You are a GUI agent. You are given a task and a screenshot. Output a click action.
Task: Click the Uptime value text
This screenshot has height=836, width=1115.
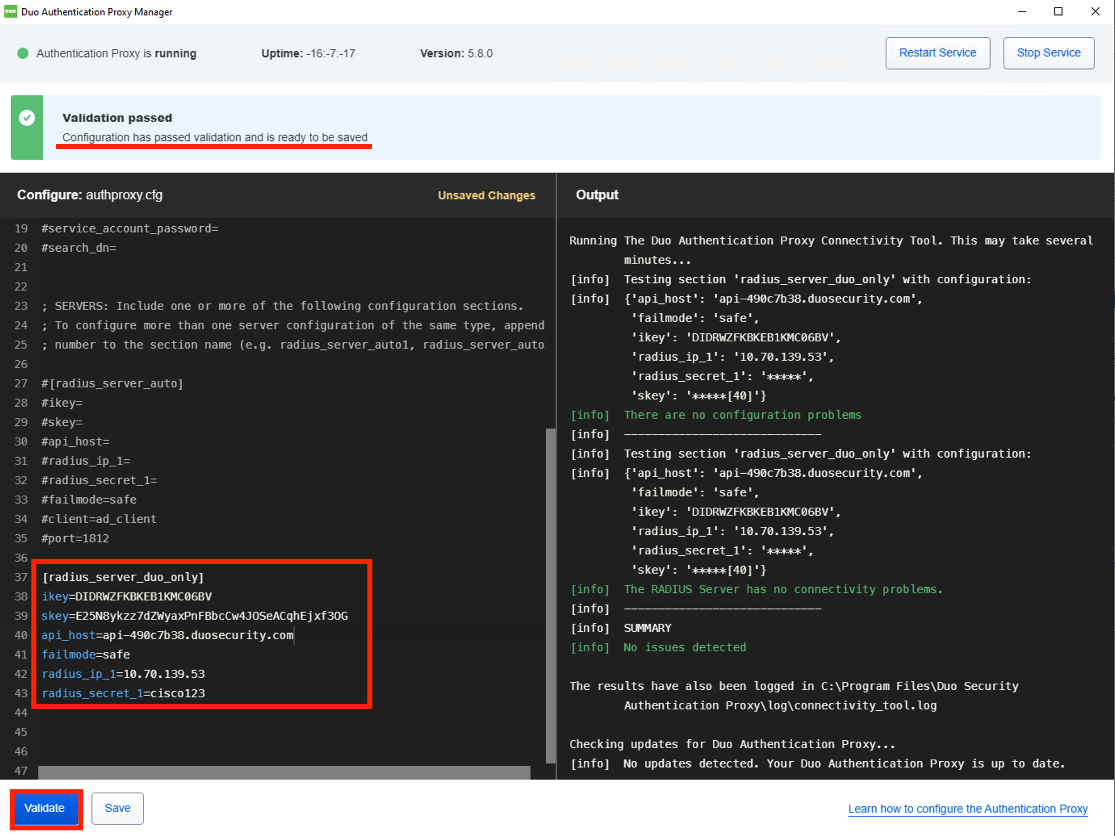click(331, 53)
